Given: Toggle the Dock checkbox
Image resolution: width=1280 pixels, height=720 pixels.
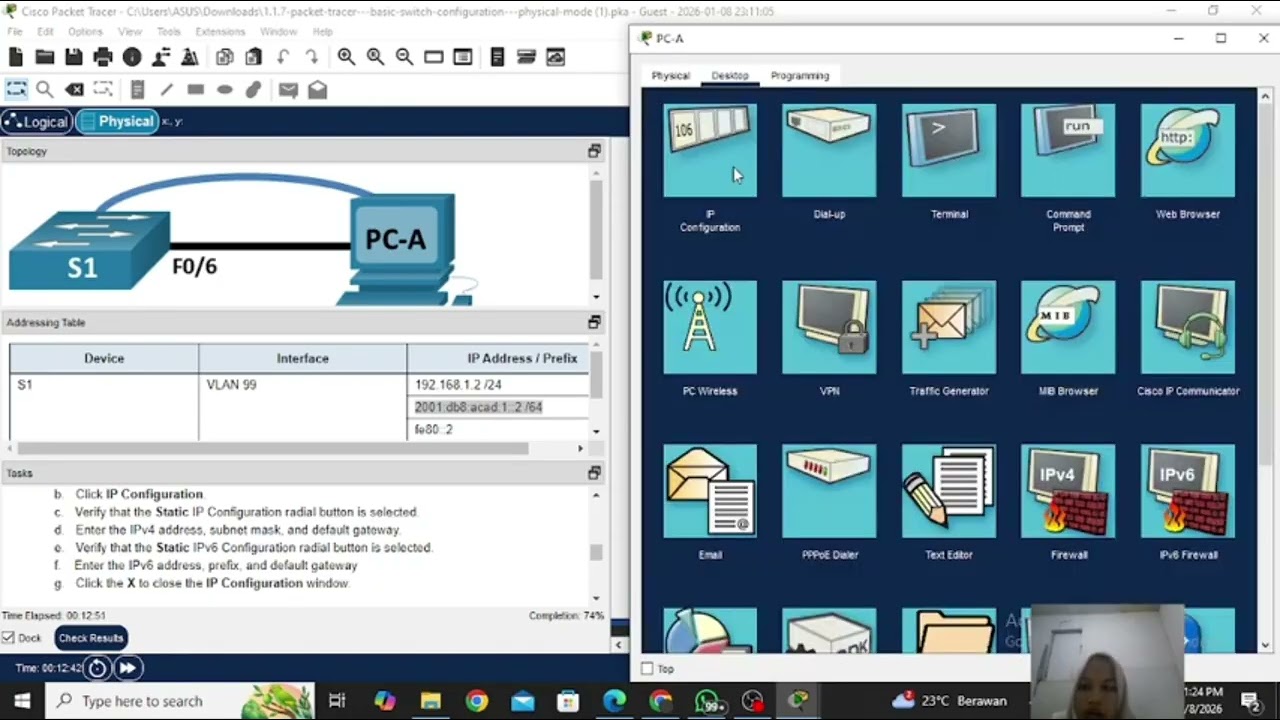Looking at the screenshot, I should (x=8, y=638).
